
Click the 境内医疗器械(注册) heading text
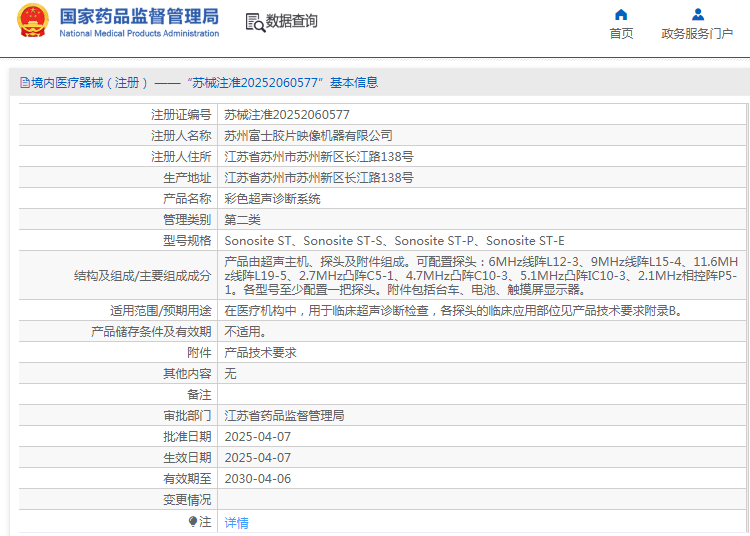pyautogui.click(x=89, y=83)
